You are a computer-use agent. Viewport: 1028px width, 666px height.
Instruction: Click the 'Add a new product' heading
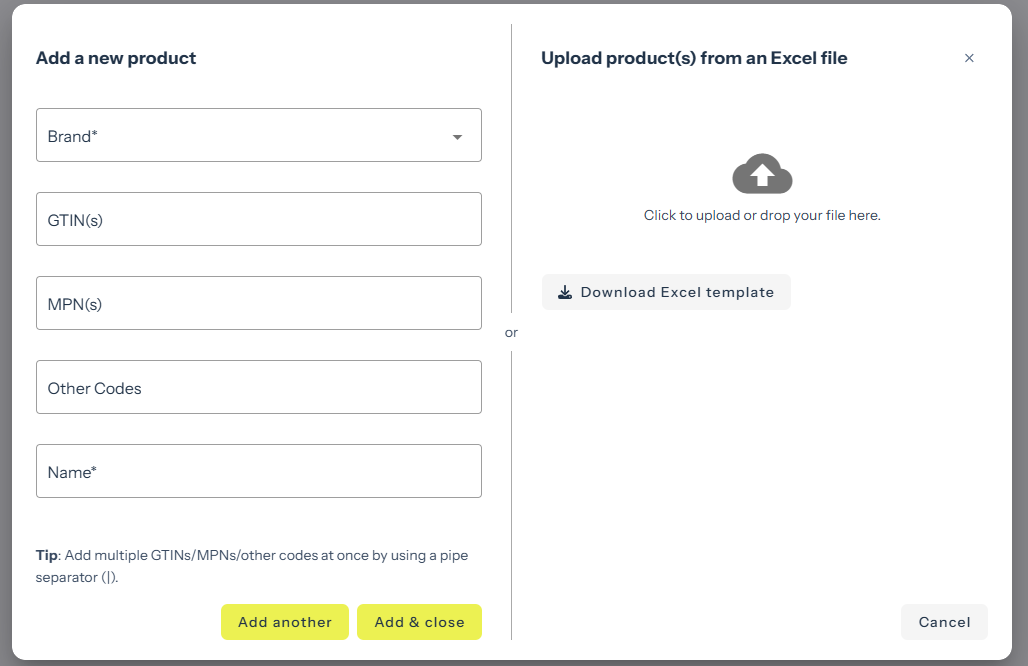[116, 58]
